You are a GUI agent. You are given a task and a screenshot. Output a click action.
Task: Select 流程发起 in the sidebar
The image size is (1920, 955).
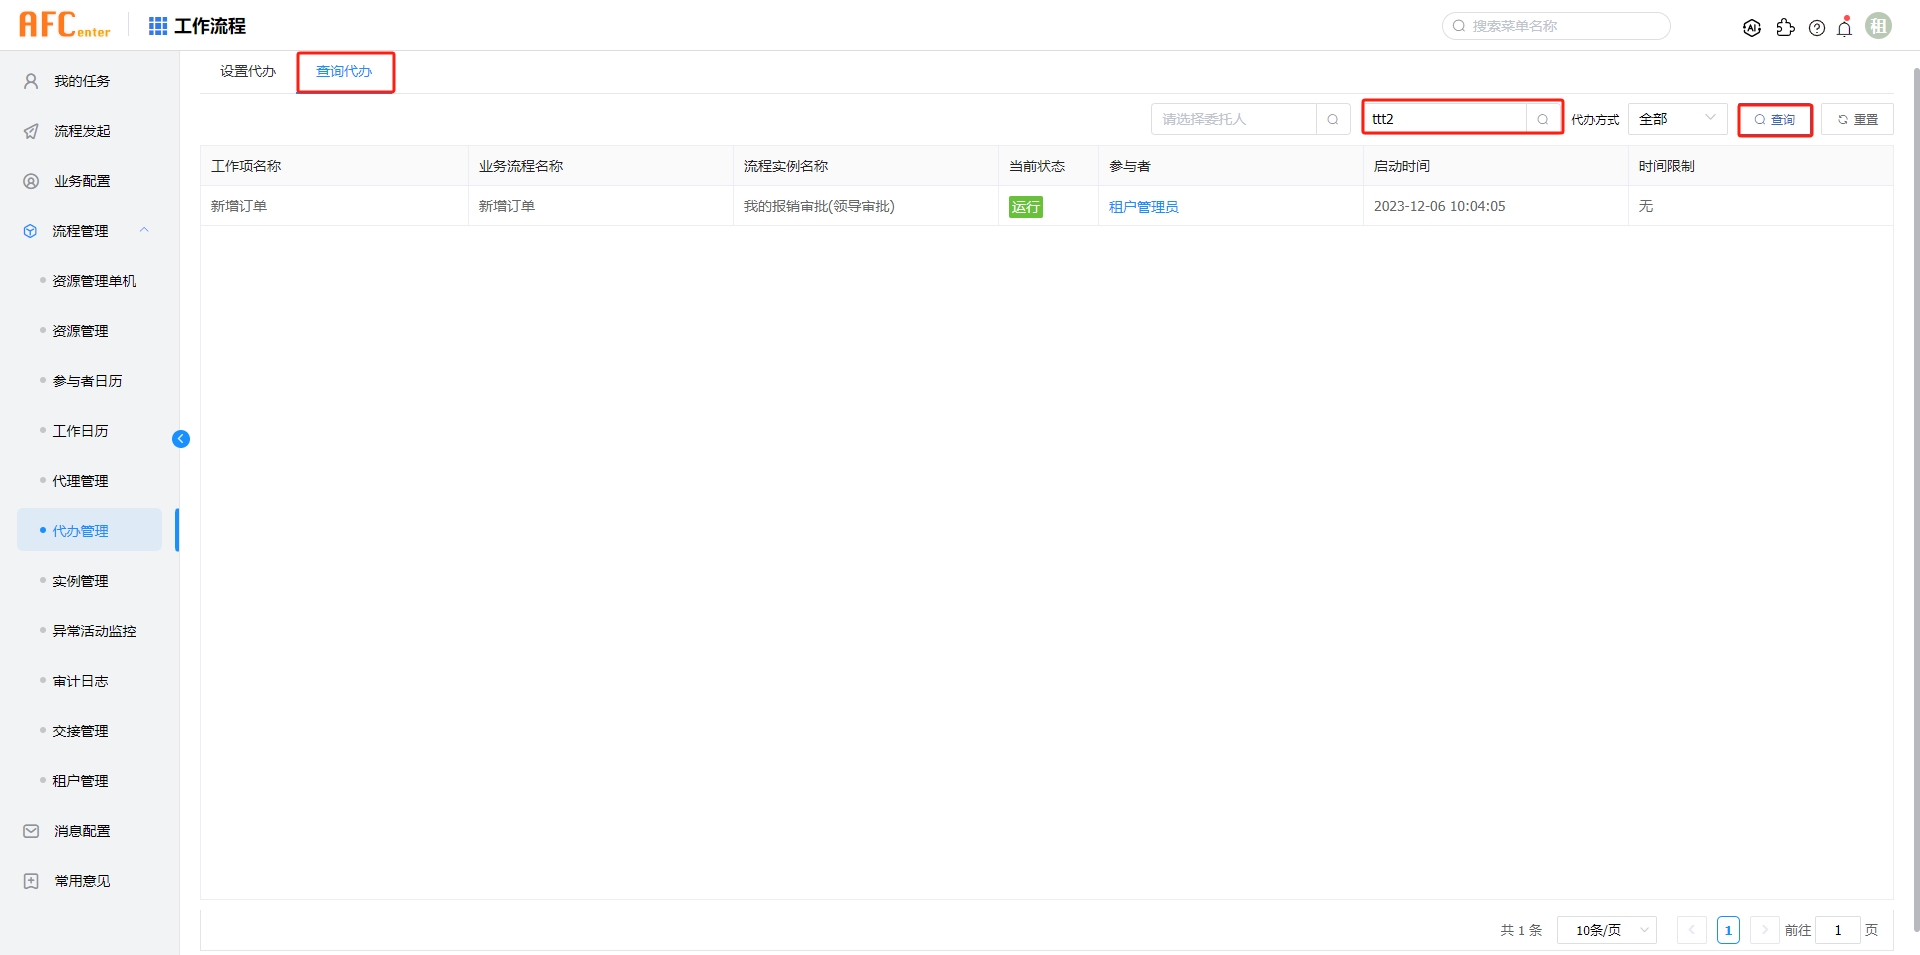point(82,131)
